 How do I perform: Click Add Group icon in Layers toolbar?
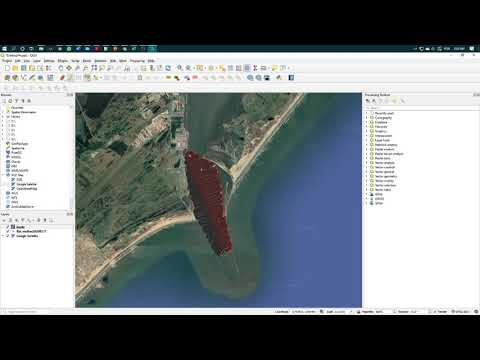(10, 220)
